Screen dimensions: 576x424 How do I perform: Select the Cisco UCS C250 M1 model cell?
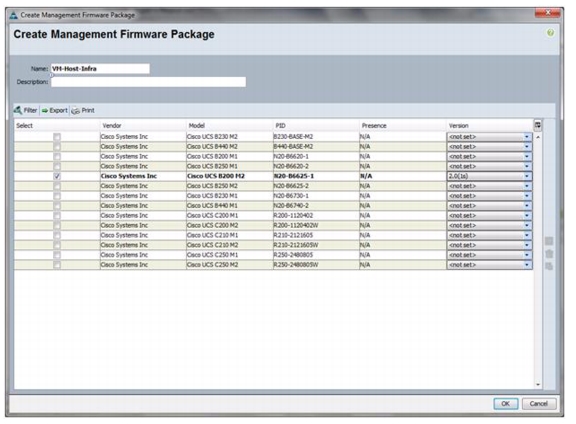(230, 255)
